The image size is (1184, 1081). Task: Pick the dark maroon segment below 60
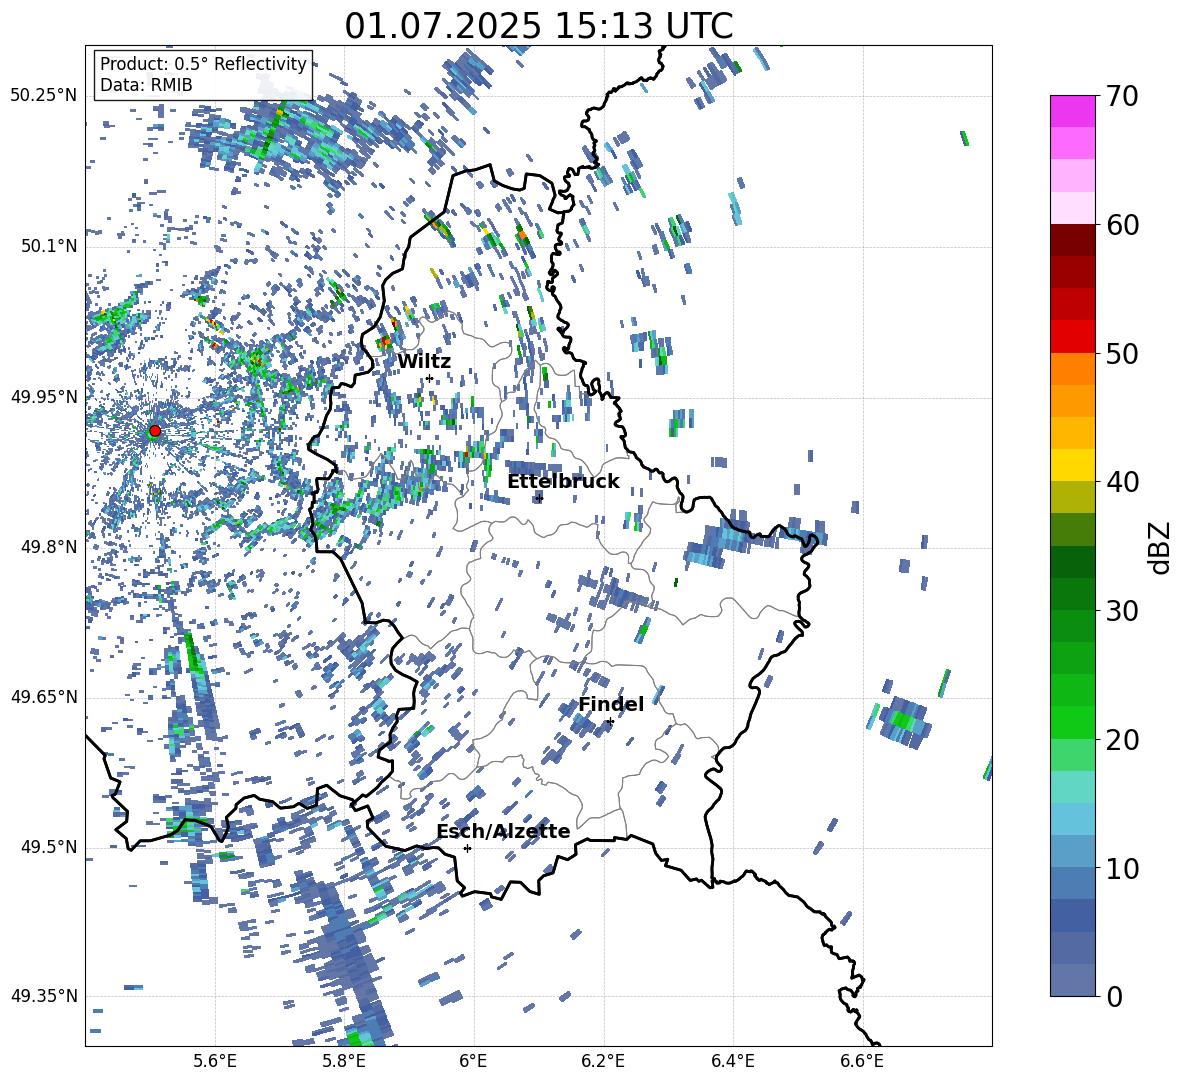pos(1073,240)
